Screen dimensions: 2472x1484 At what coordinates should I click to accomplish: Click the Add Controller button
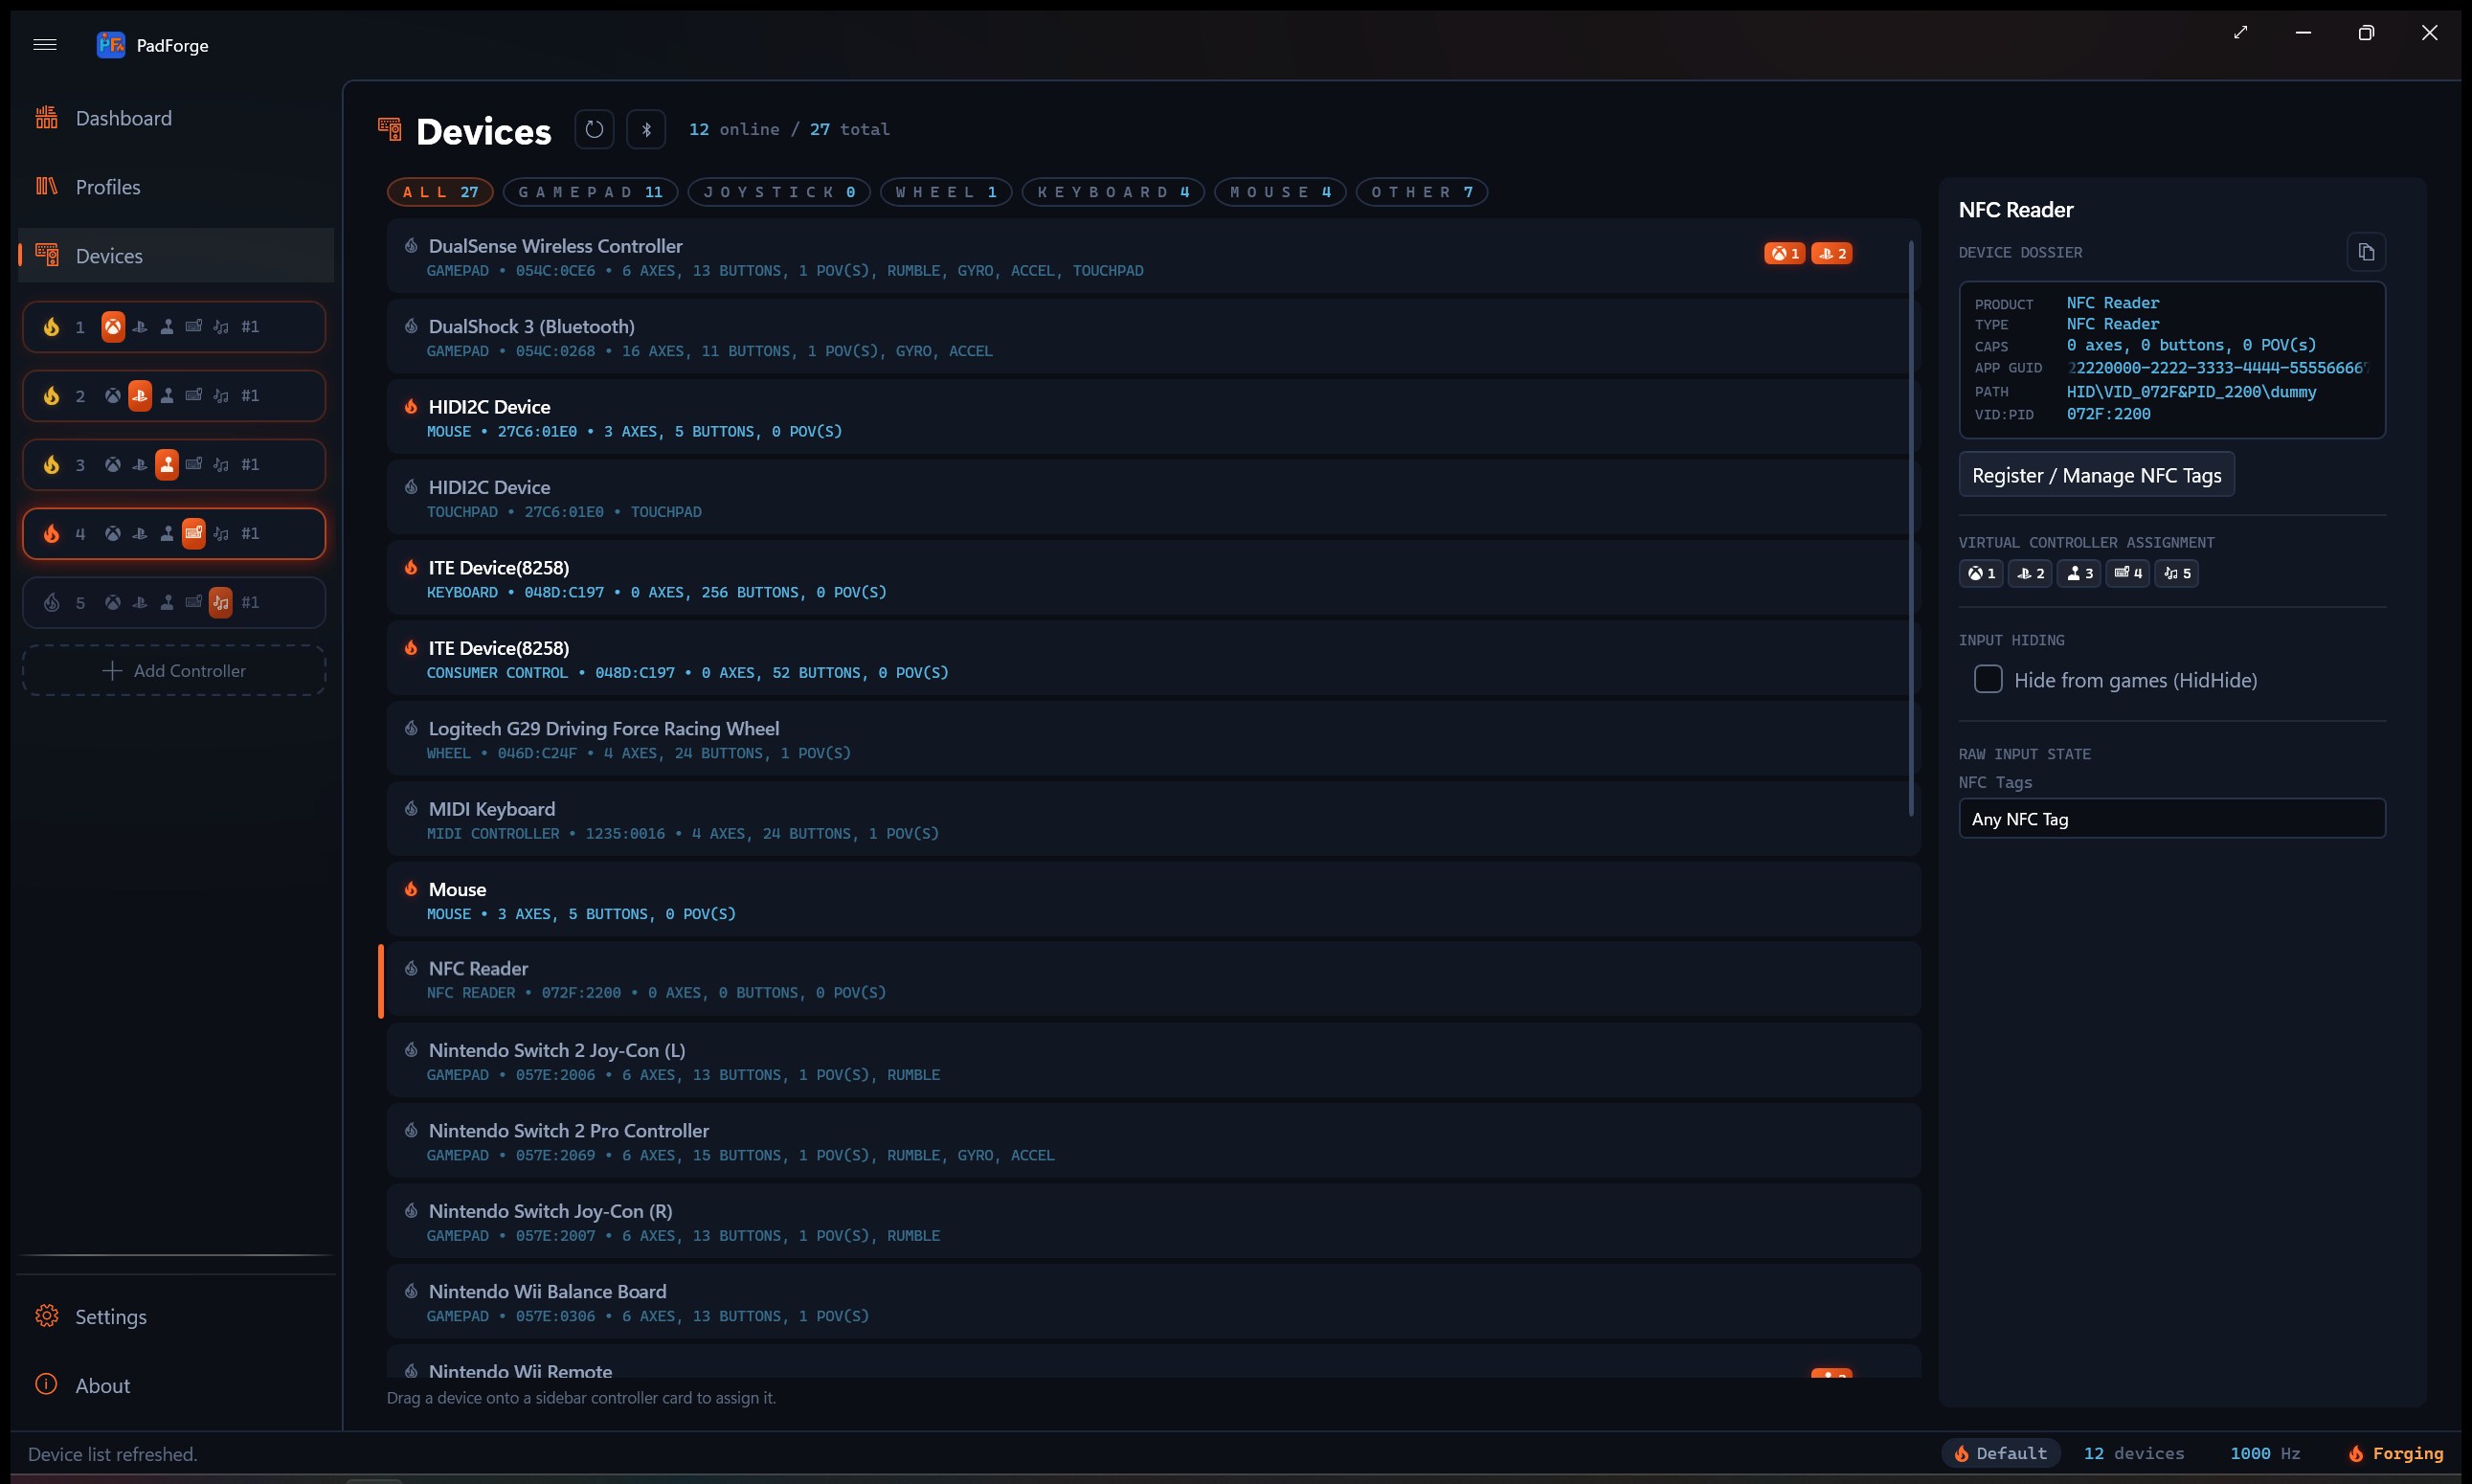[x=174, y=671]
